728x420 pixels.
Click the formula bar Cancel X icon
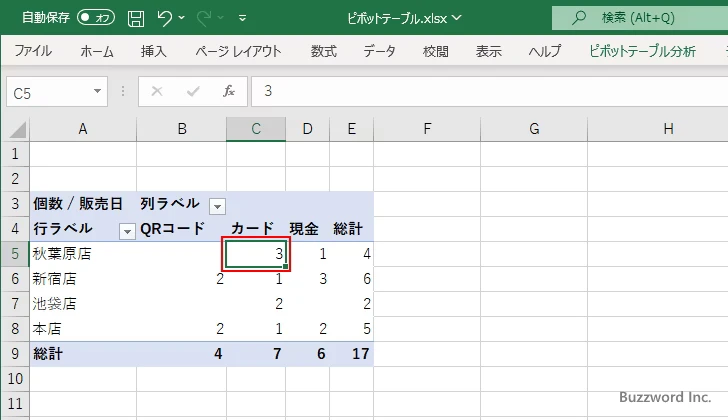pyautogui.click(x=157, y=91)
